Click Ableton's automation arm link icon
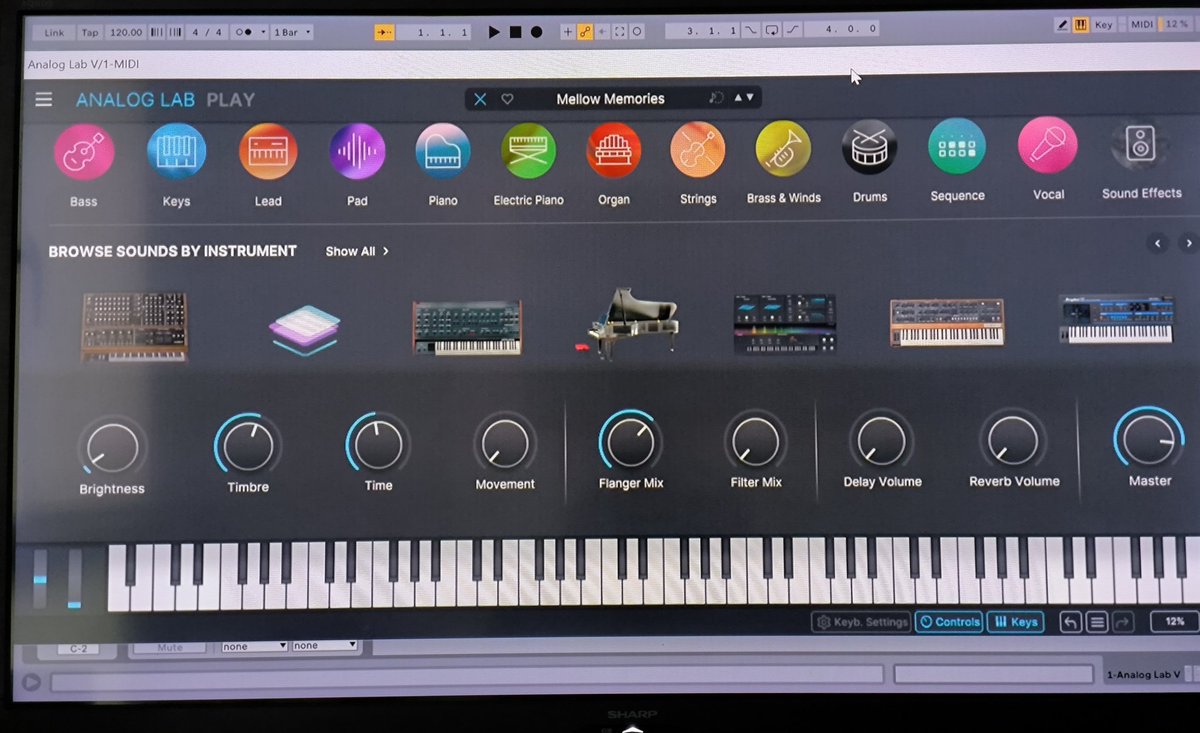1200x733 pixels. pos(585,32)
